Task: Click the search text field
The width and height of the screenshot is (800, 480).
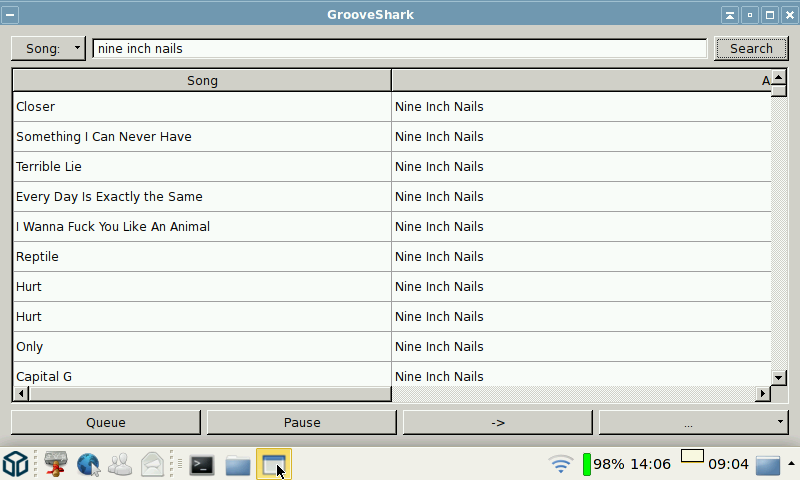Action: coord(399,48)
